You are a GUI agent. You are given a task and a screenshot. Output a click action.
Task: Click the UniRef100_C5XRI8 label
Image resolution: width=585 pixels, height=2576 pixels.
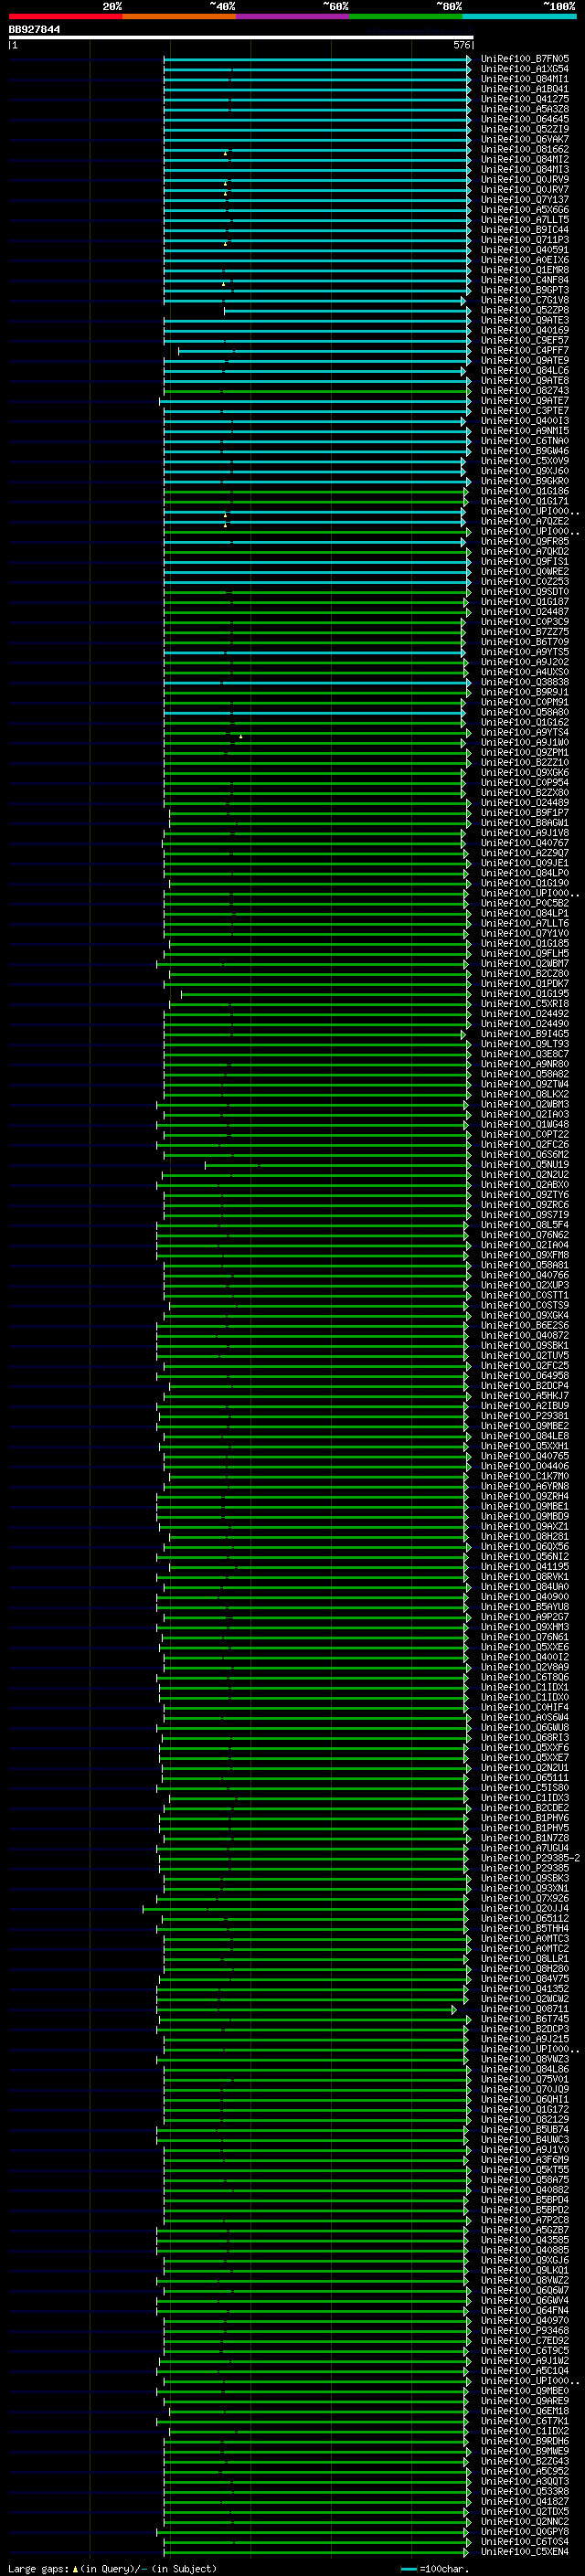(x=525, y=1004)
